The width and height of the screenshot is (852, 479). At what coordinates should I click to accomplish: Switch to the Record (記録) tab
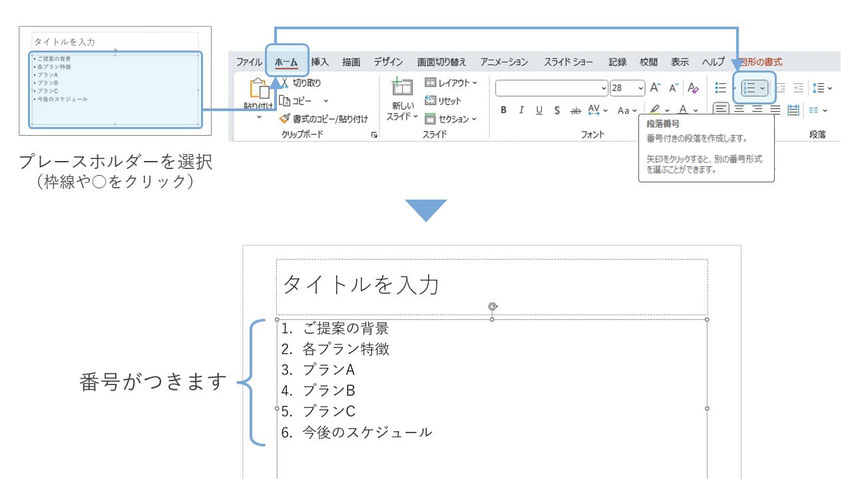pyautogui.click(x=617, y=62)
